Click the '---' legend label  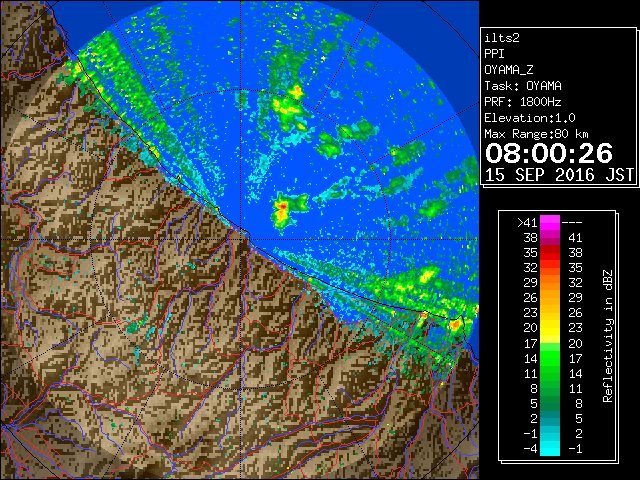click(572, 222)
